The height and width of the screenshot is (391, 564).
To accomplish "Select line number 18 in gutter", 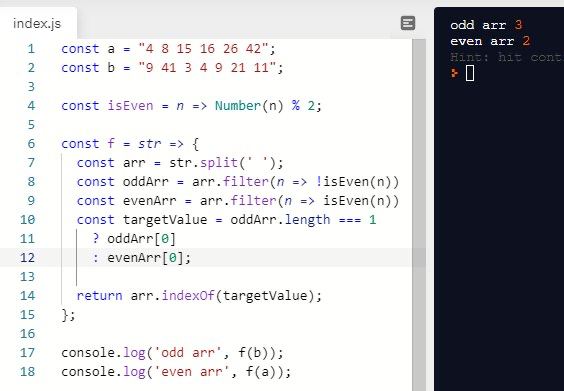I will pos(27,372).
